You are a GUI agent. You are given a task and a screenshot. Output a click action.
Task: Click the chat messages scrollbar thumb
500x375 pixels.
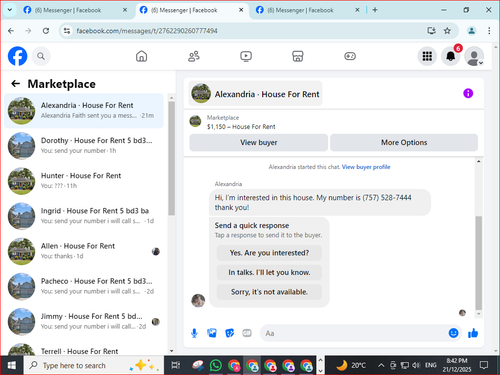[478, 263]
